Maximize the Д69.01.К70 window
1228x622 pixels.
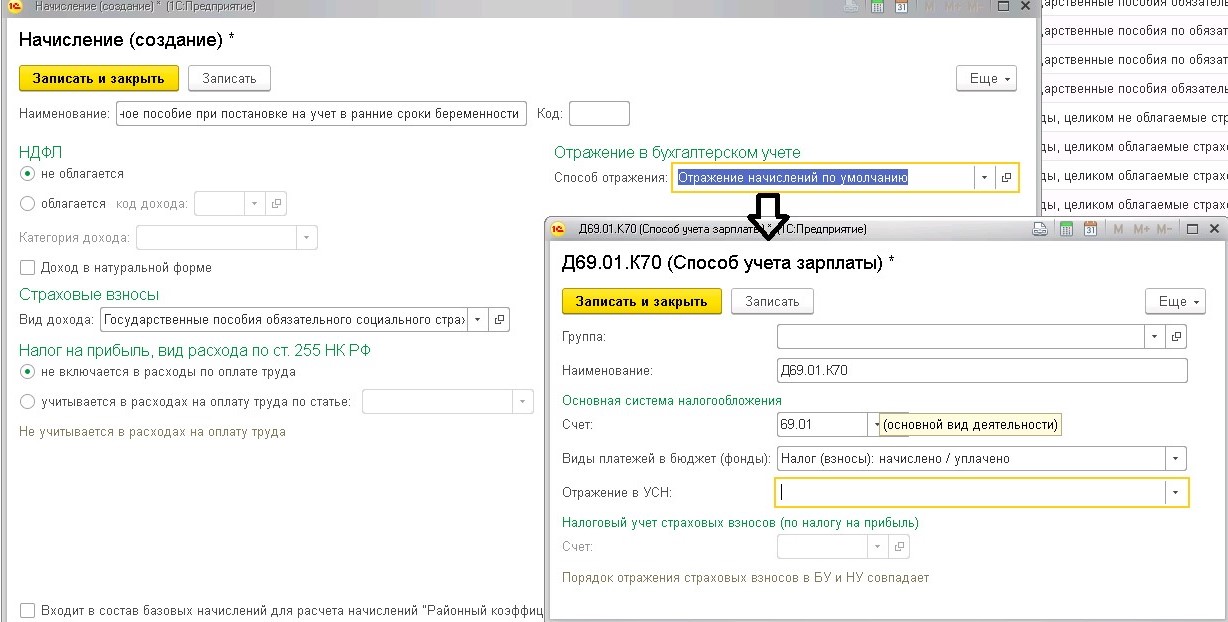click(1192, 229)
